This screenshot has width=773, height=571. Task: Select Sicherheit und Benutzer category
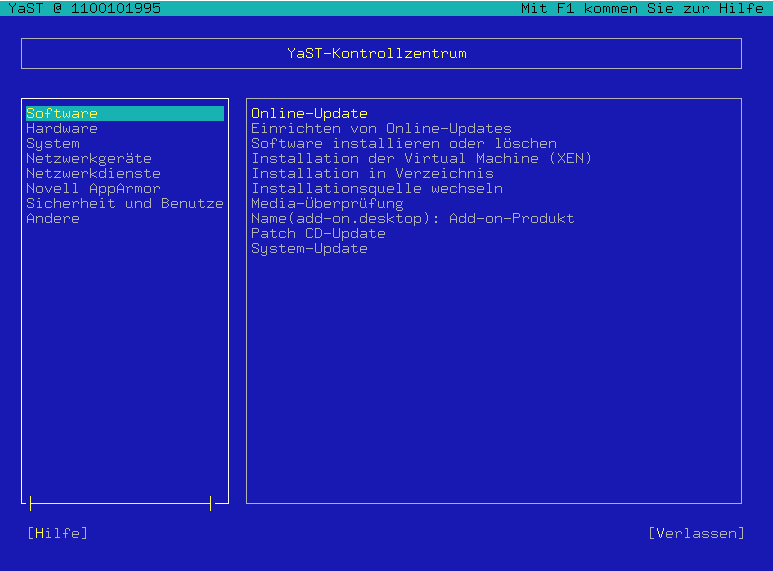pos(125,204)
